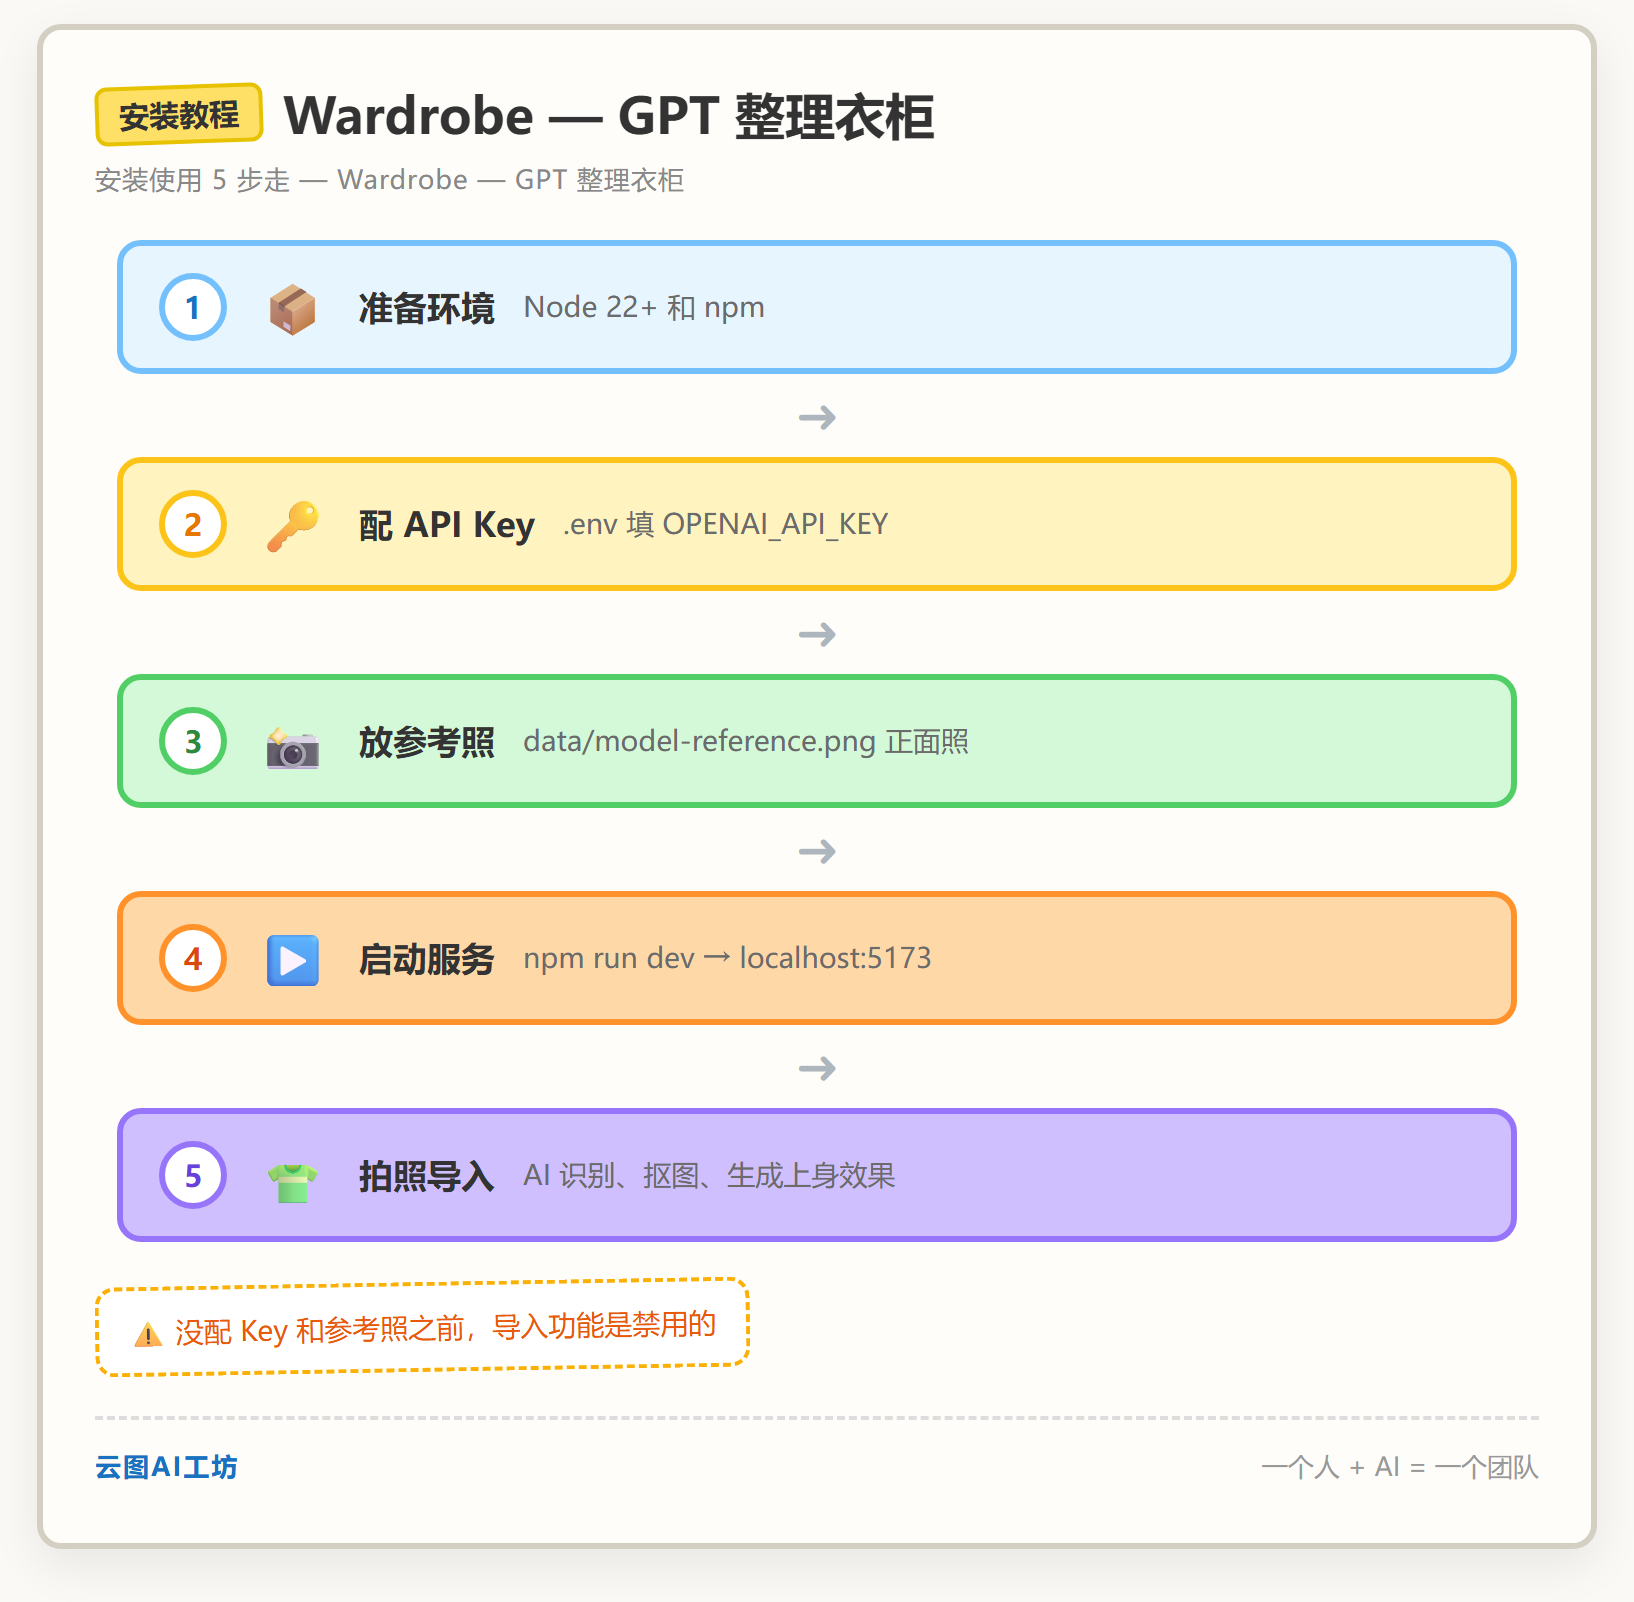Click the text '.env 填 OPENAI_API_KEY'
The image size is (1634, 1602).
point(725,524)
